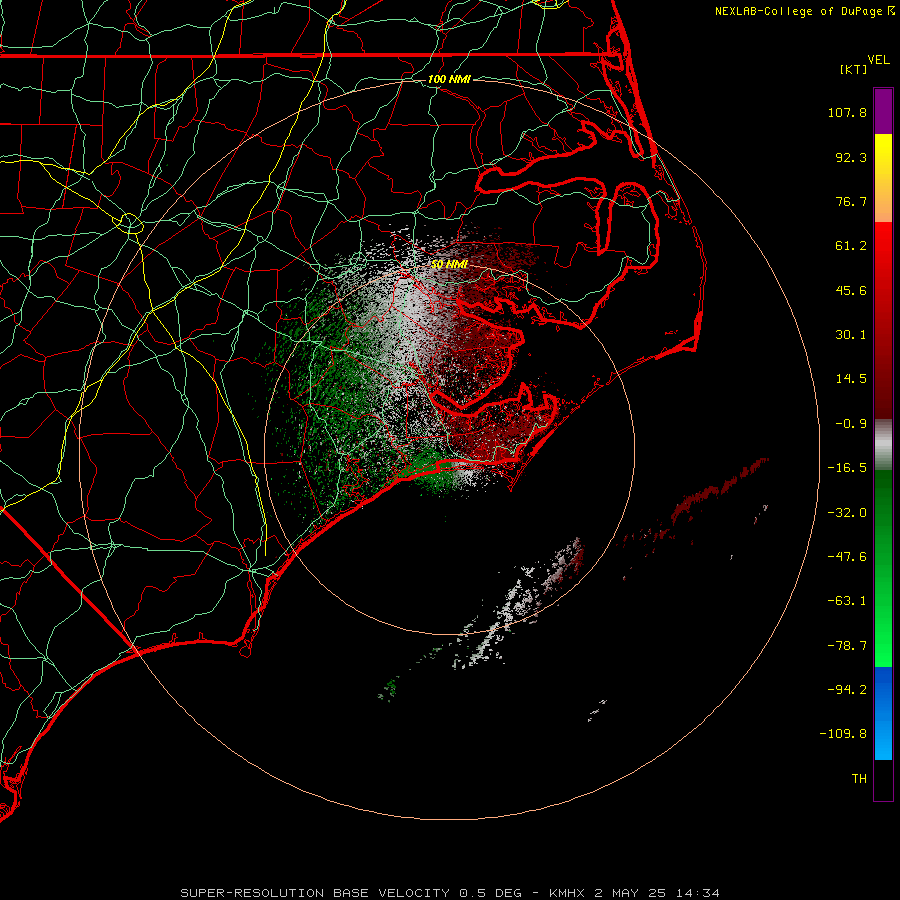Click the radar product caption at bottom
Viewport: 900px width, 900px height.
tap(449, 893)
